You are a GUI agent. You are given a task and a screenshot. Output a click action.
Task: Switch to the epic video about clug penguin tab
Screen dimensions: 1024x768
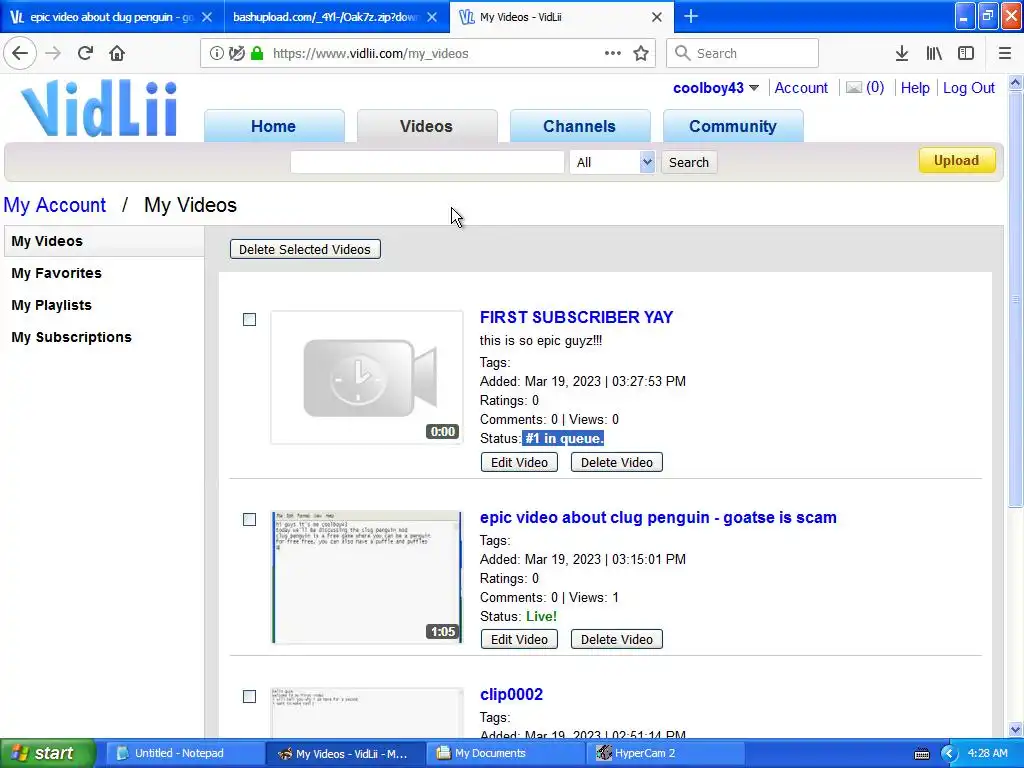111,17
